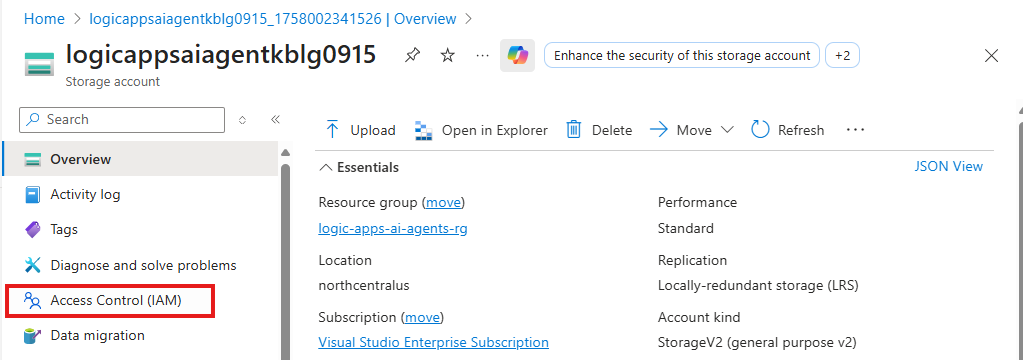Toggle expand-collapse of menu groups
Viewport: 1023px width, 360px height.
click(242, 120)
